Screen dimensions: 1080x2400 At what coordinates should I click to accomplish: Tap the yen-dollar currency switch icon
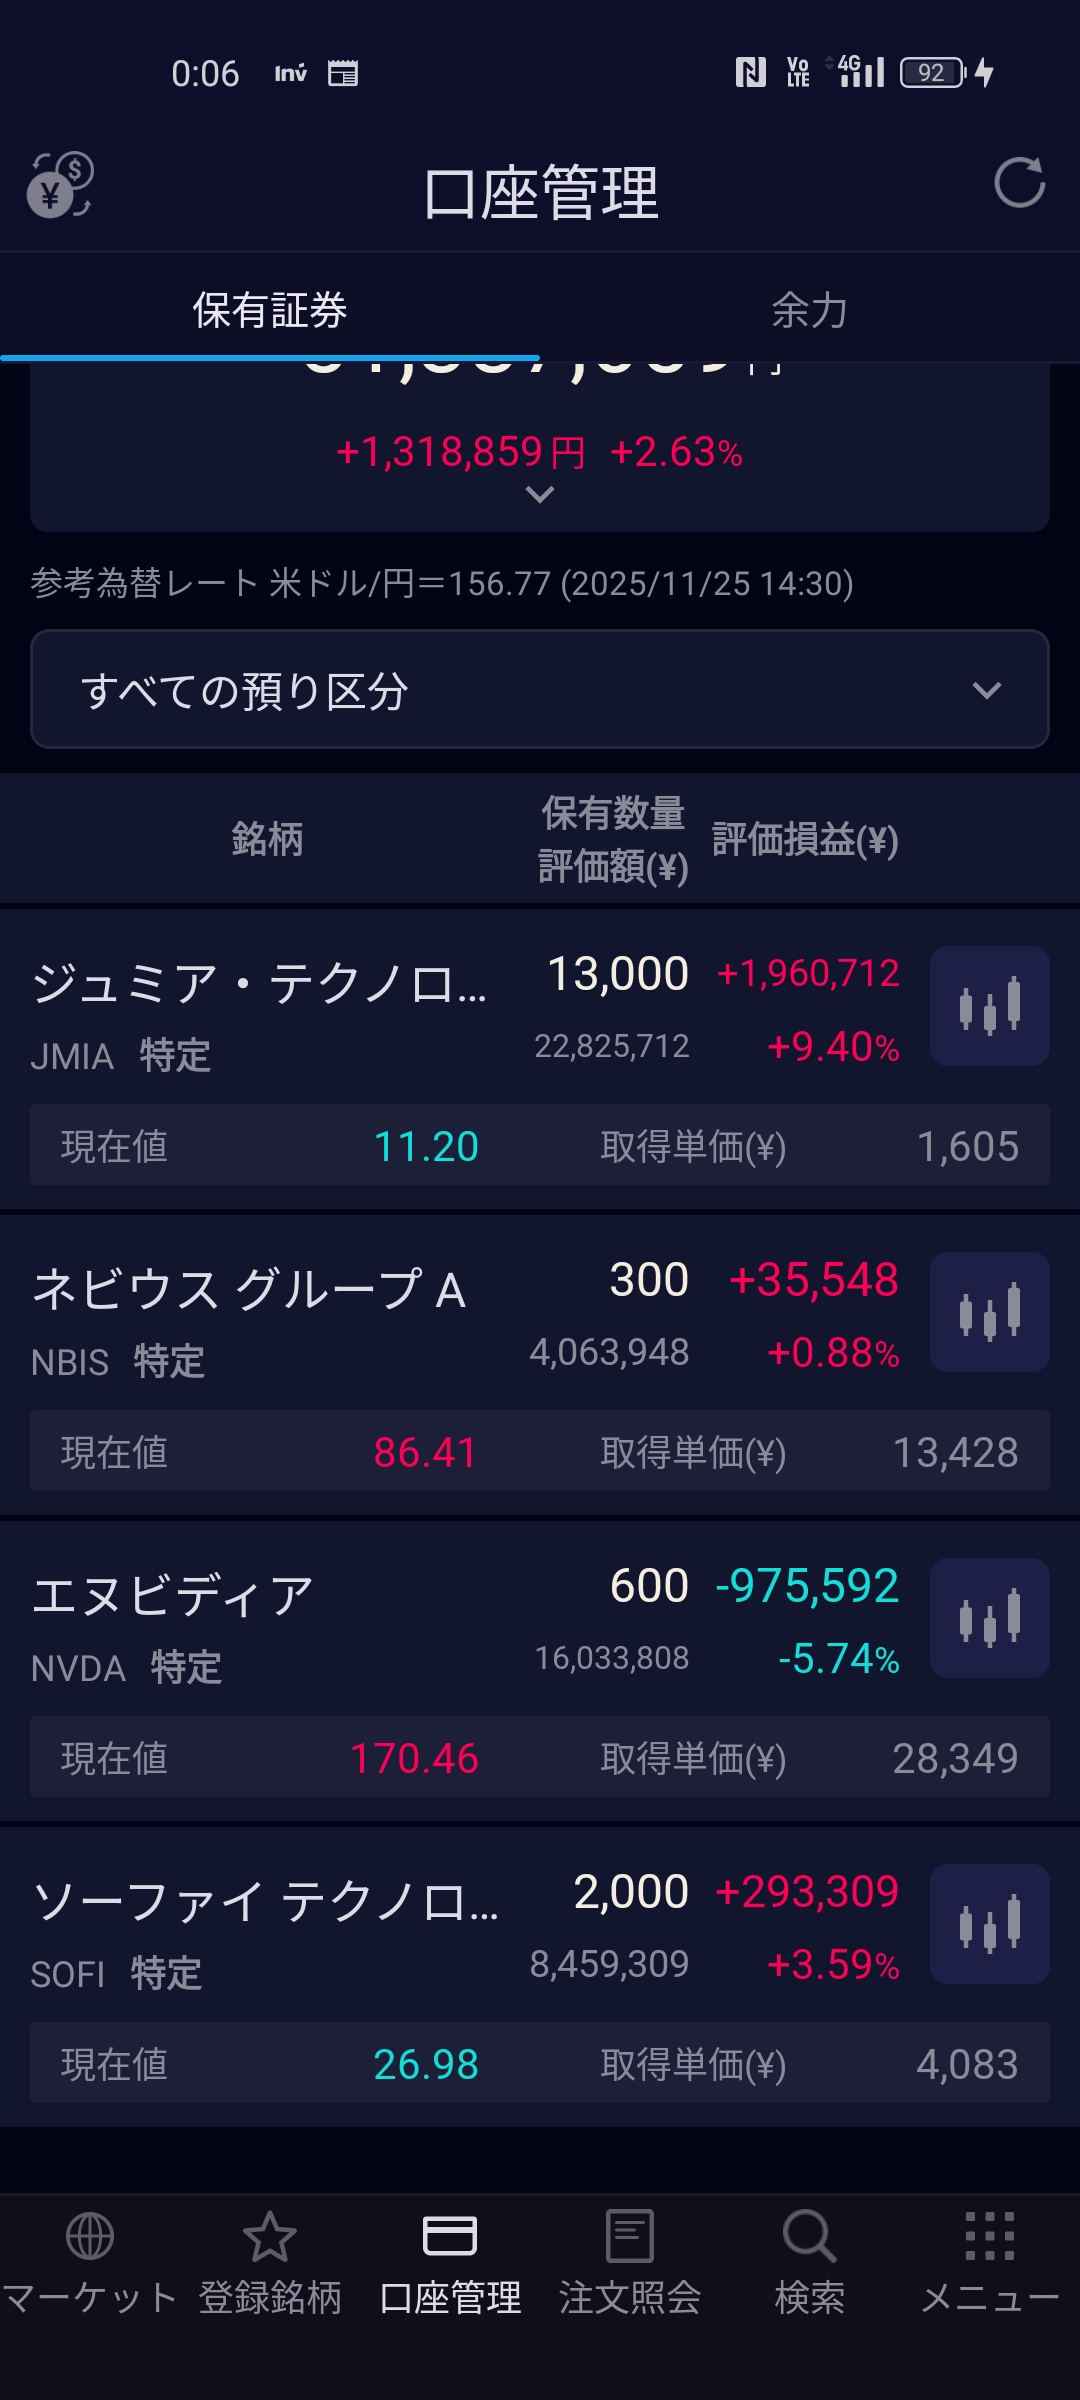pyautogui.click(x=60, y=185)
